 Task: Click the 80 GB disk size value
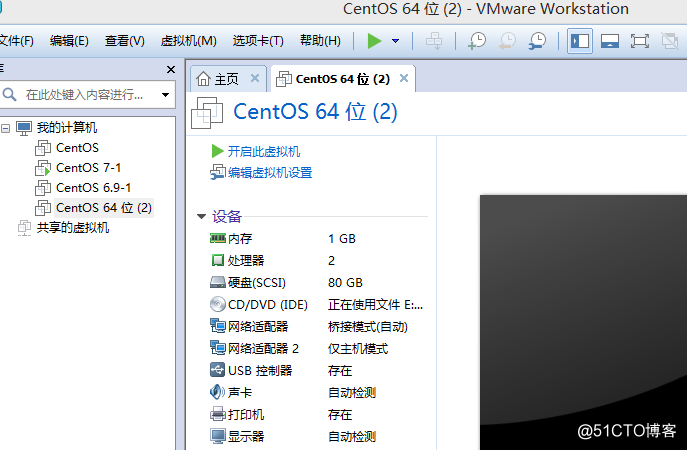click(x=345, y=283)
